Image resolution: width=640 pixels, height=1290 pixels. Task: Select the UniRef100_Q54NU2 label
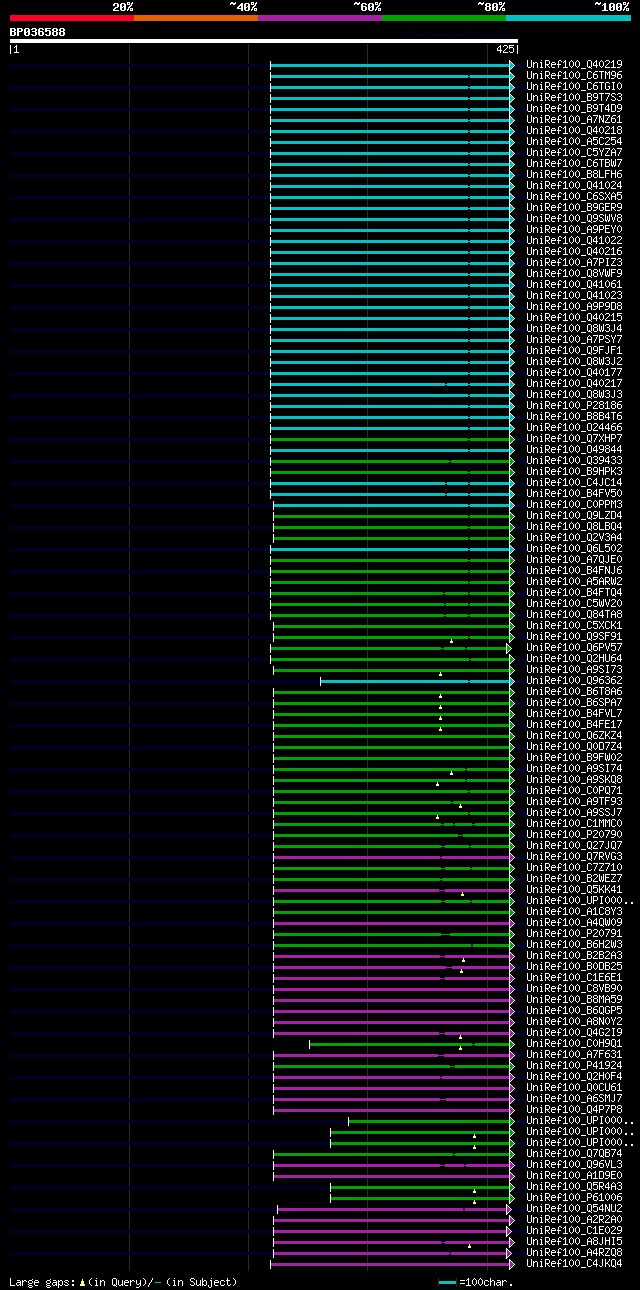click(x=574, y=1209)
